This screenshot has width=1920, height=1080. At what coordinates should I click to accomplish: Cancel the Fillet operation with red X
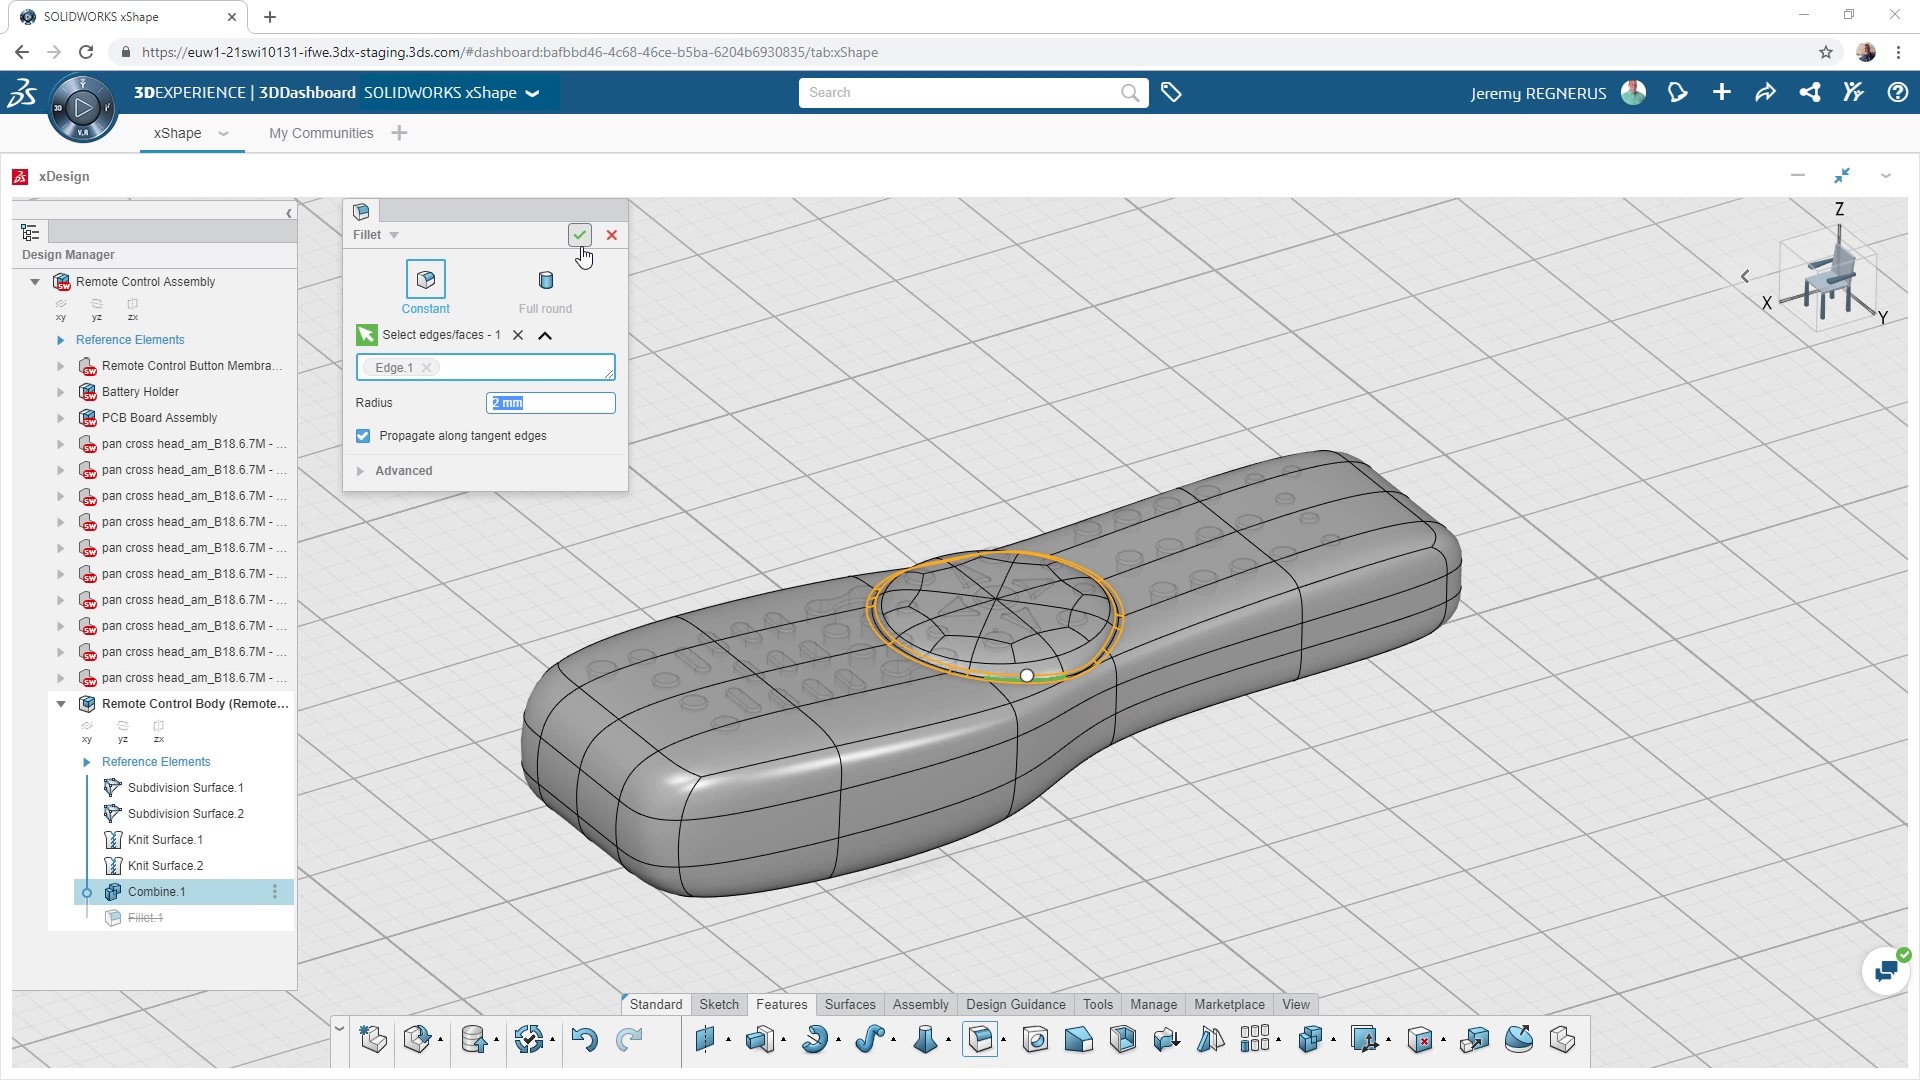pyautogui.click(x=613, y=235)
